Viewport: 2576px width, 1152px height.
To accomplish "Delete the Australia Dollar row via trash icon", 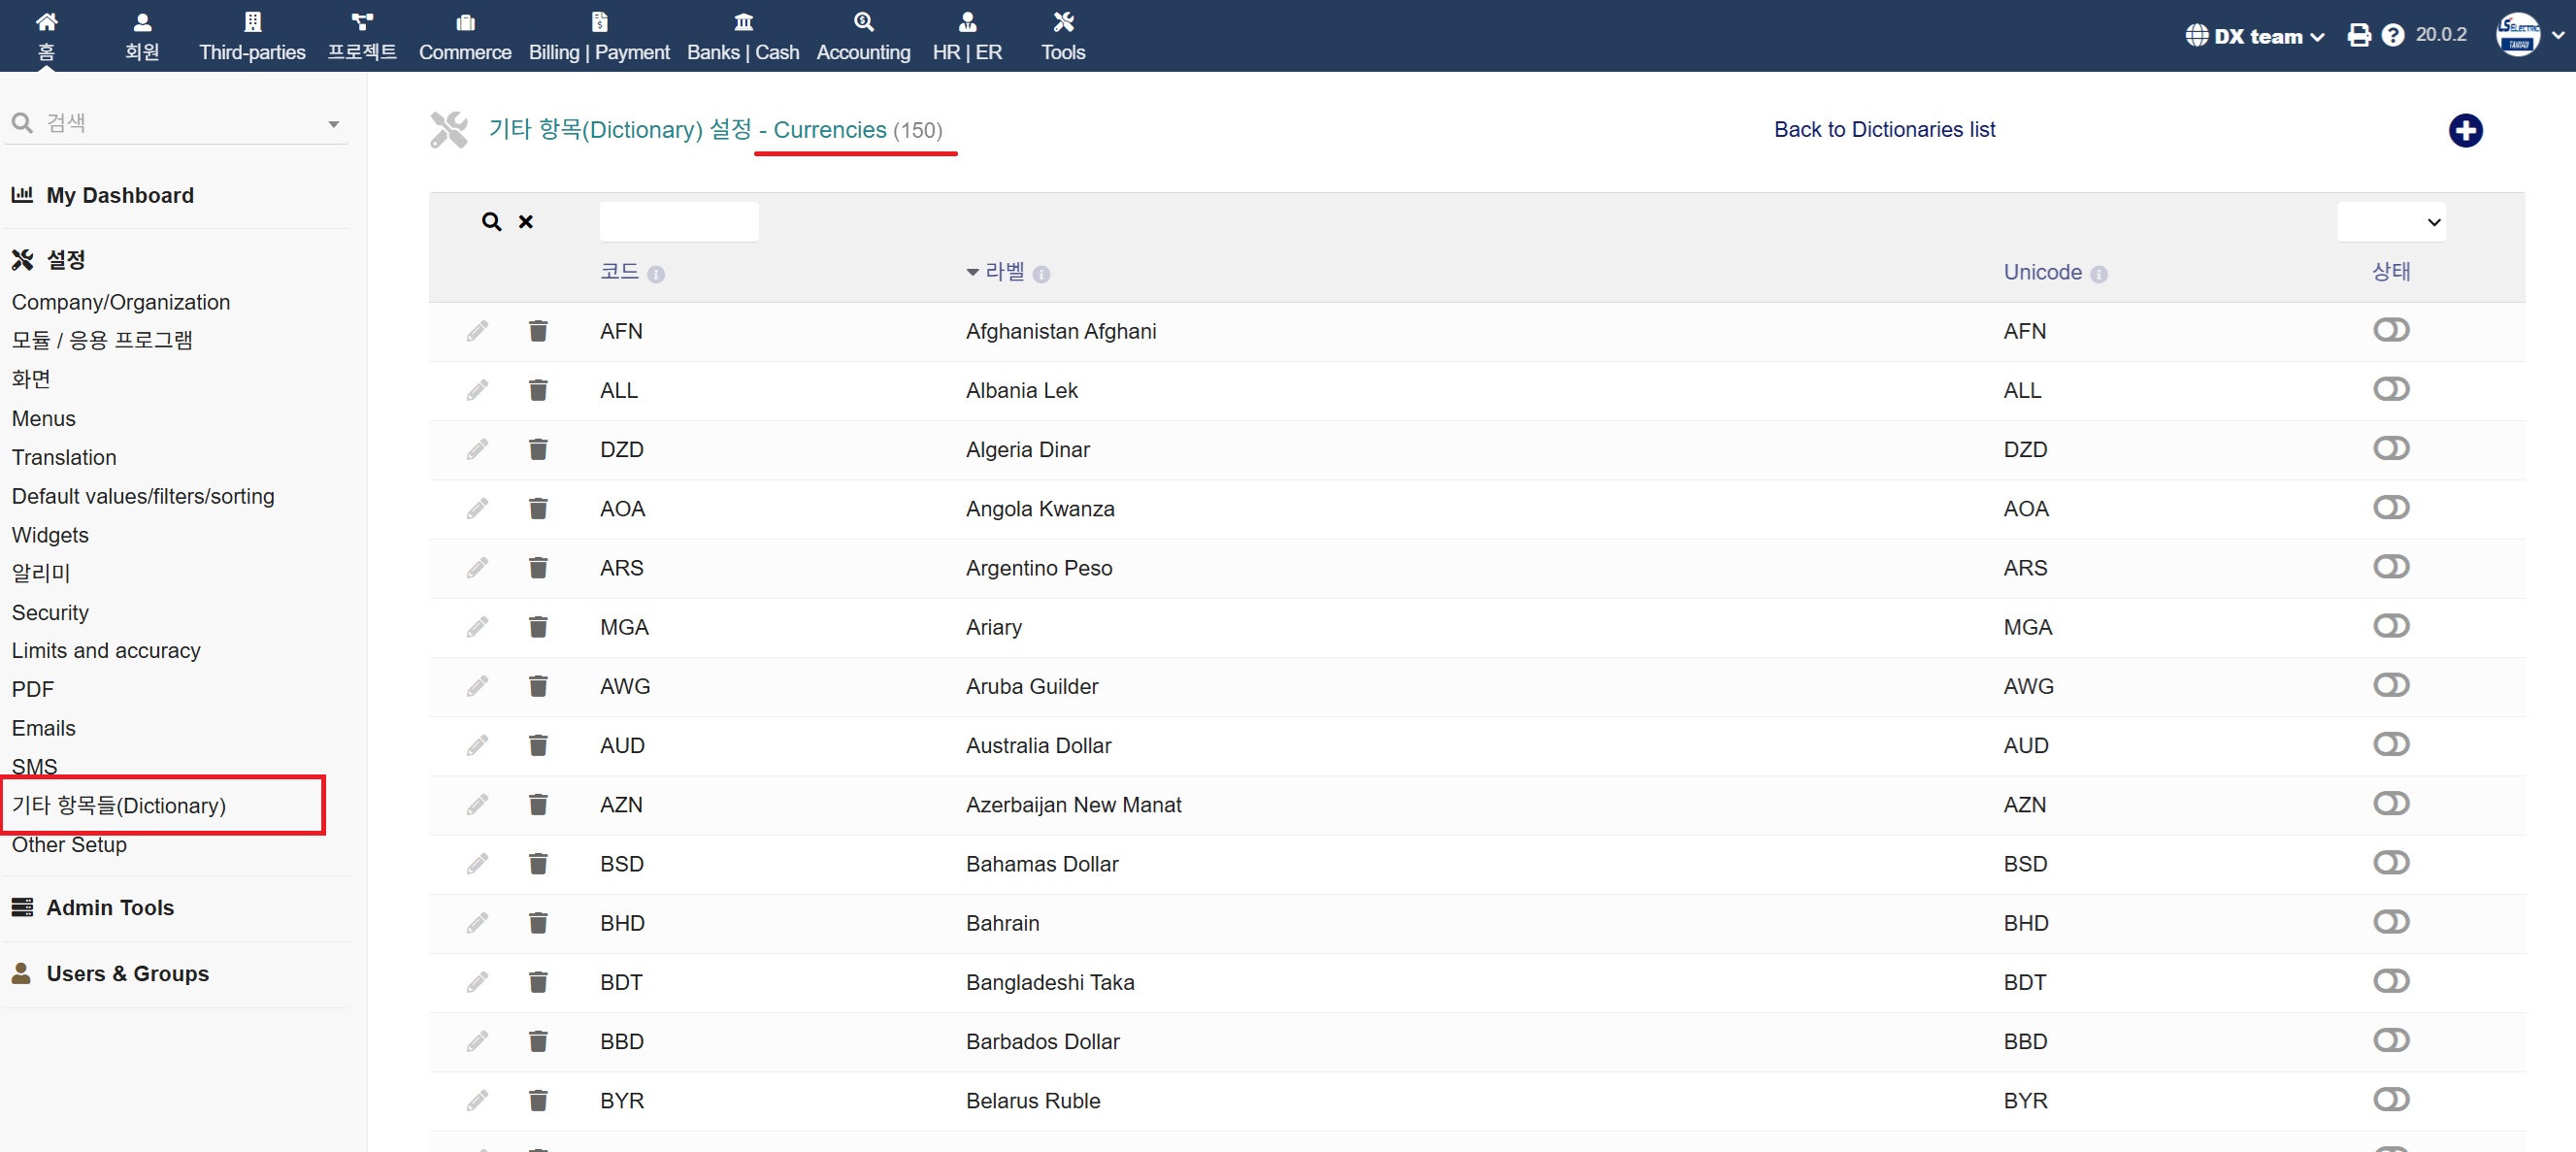I will coord(538,745).
